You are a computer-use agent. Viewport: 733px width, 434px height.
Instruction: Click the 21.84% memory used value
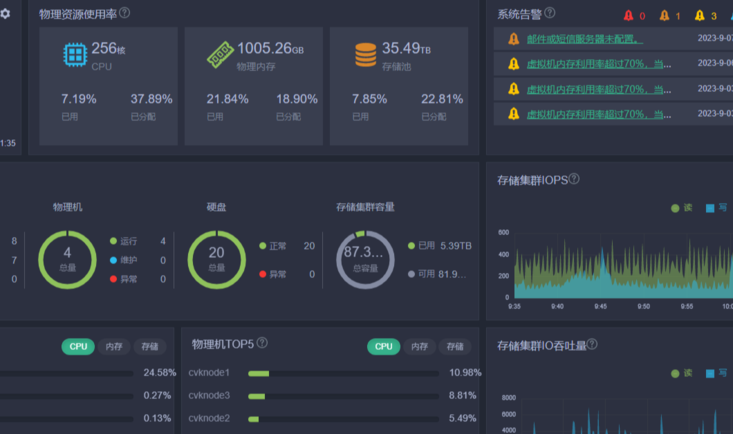coord(228,99)
